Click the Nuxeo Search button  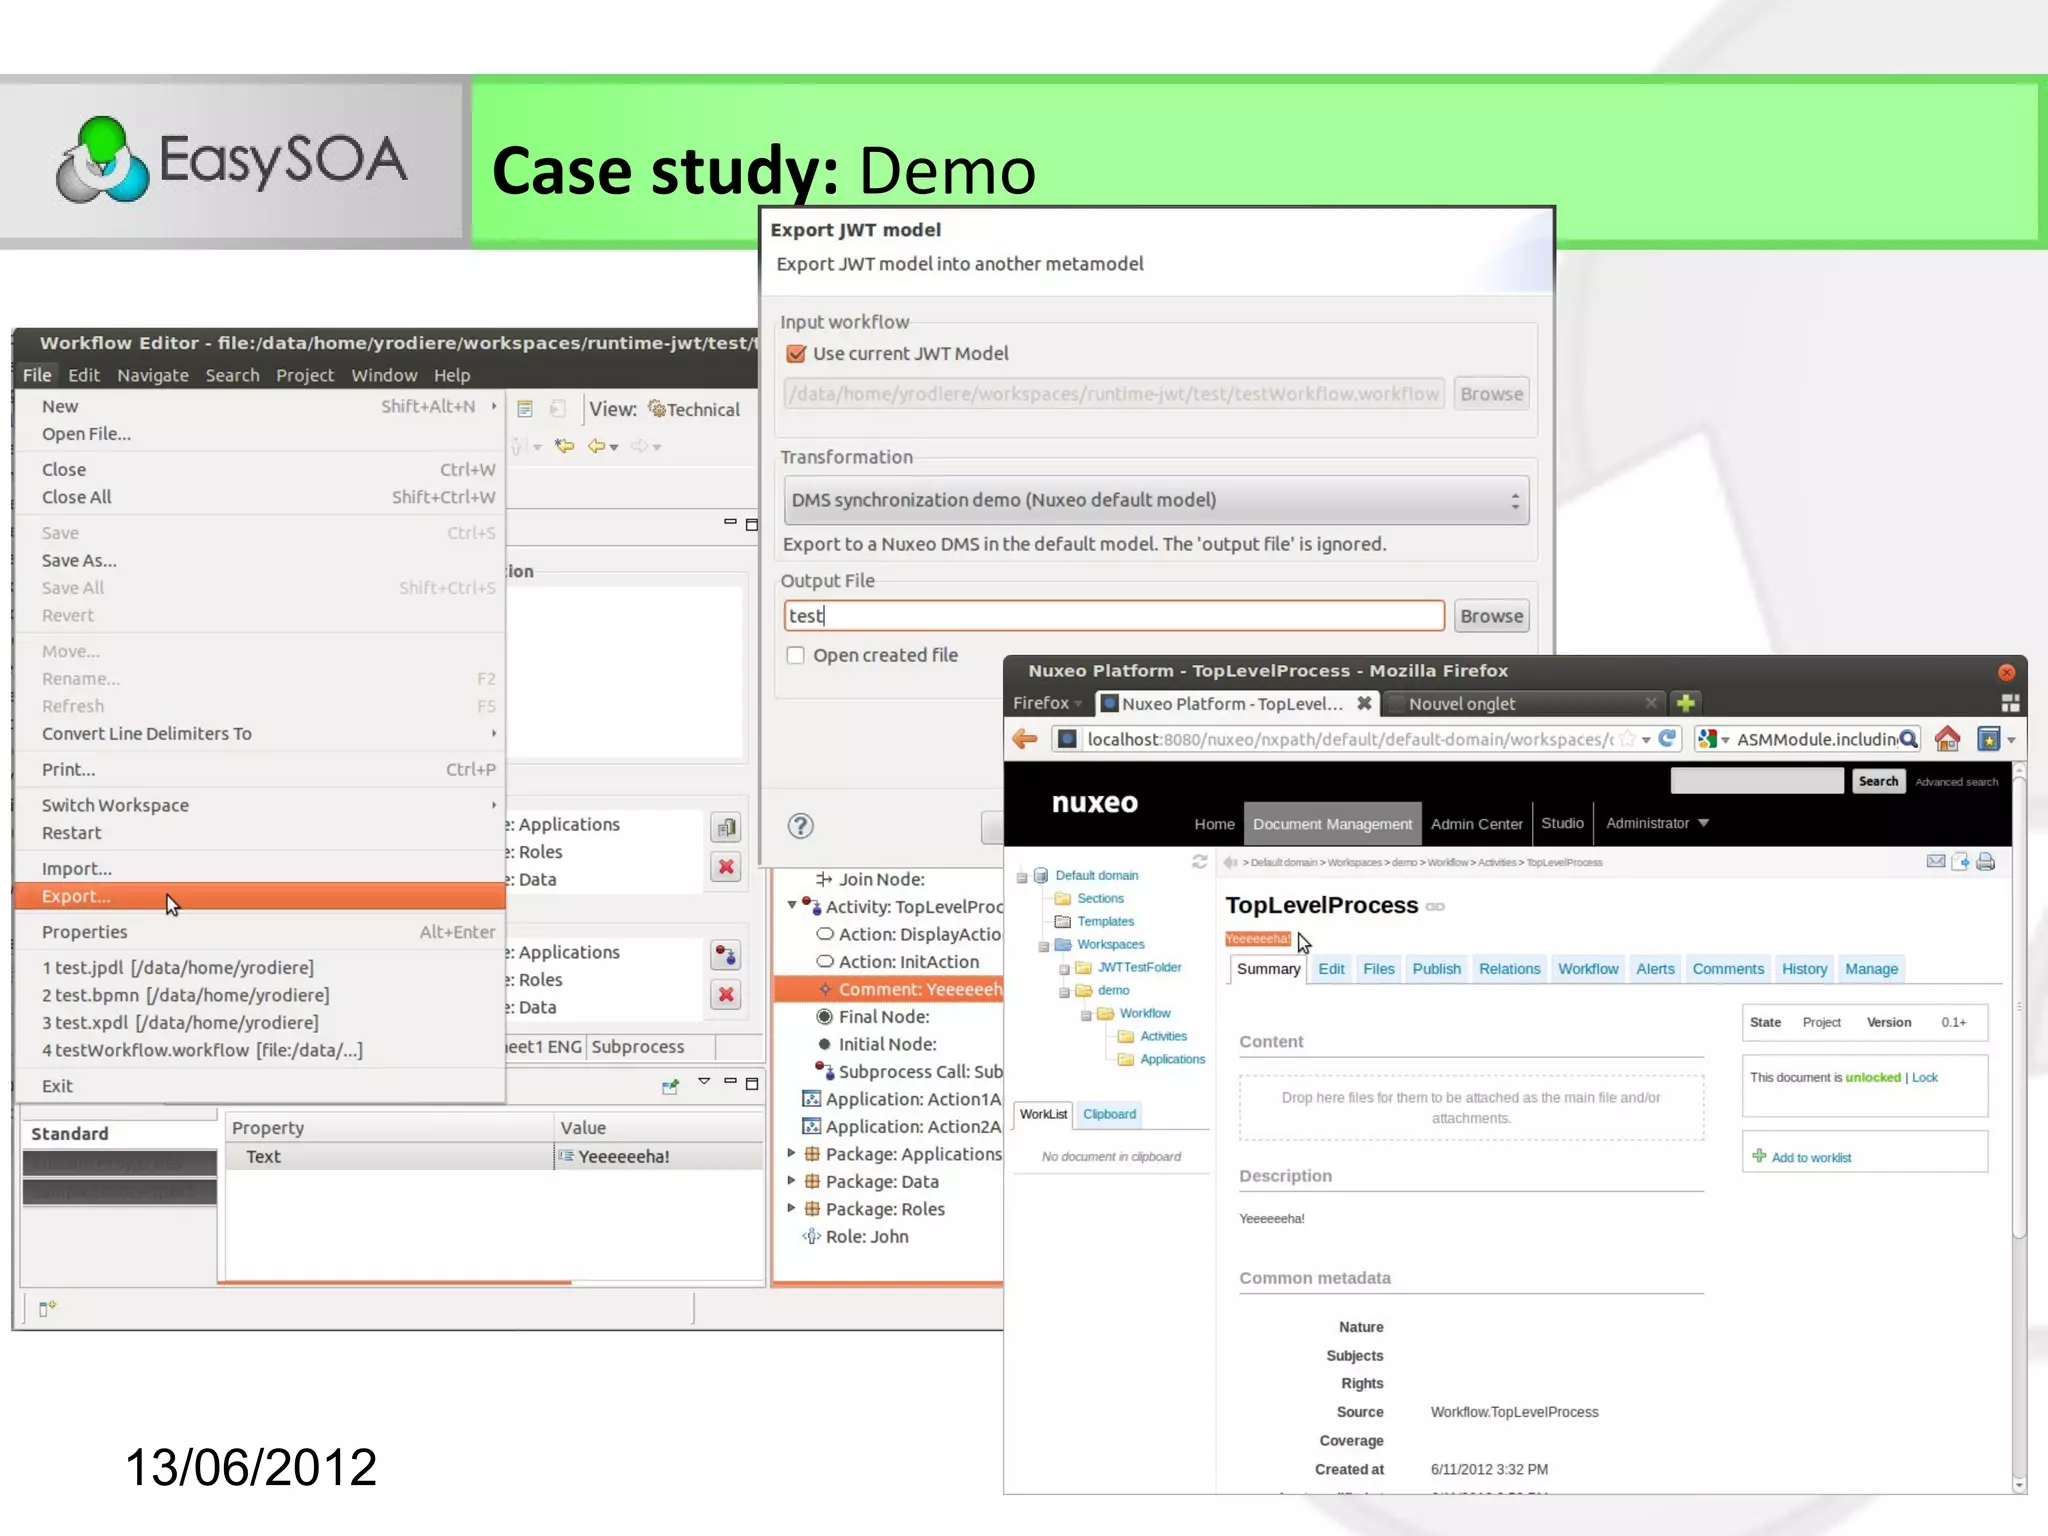pyautogui.click(x=1878, y=781)
